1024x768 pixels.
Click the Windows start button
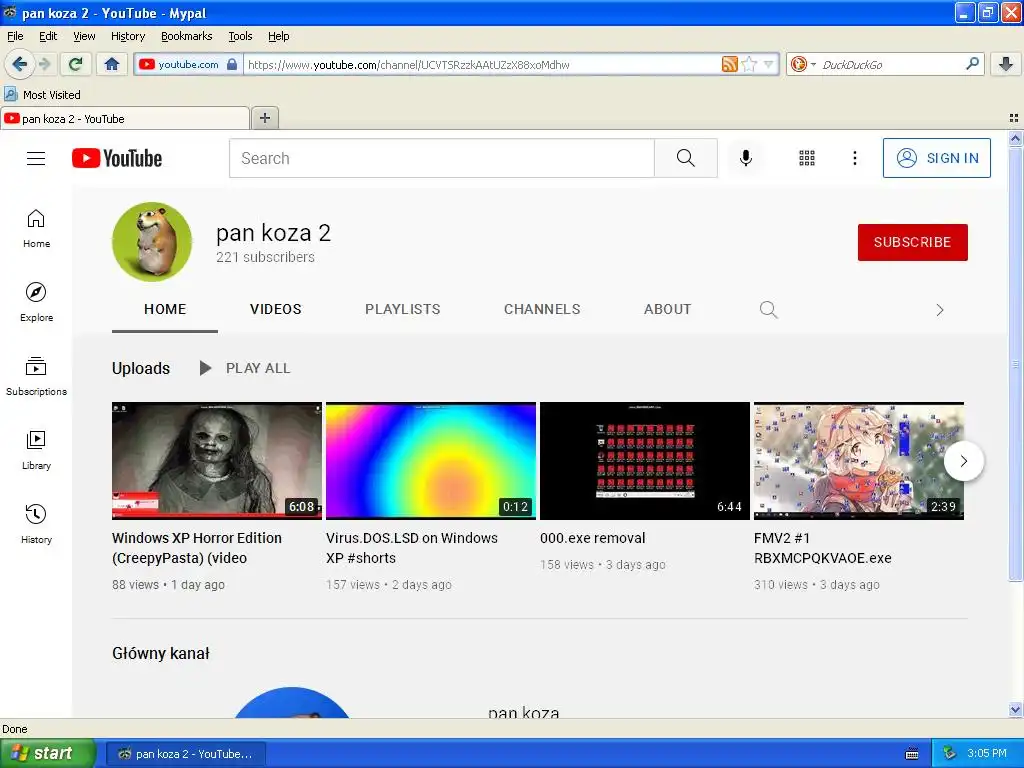[47, 754]
